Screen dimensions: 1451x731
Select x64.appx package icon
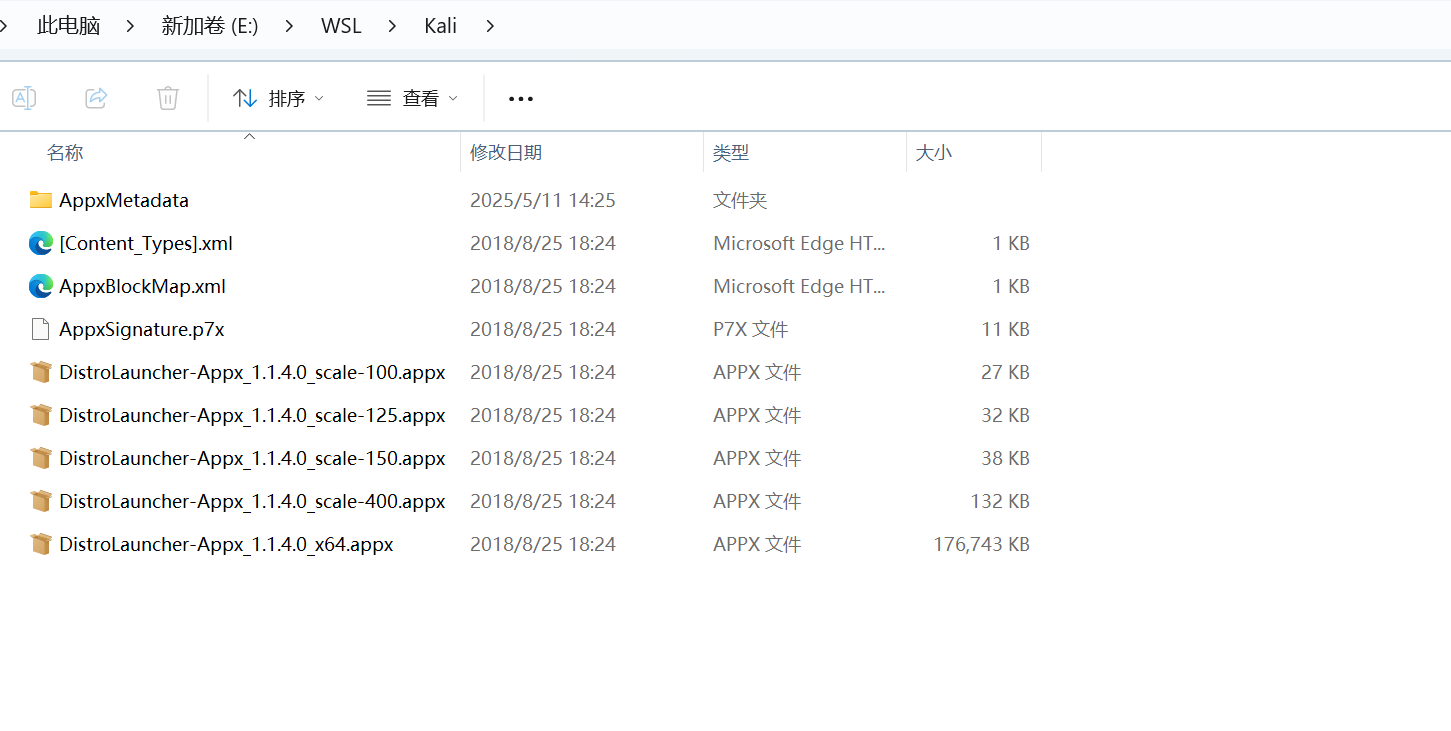pos(41,544)
